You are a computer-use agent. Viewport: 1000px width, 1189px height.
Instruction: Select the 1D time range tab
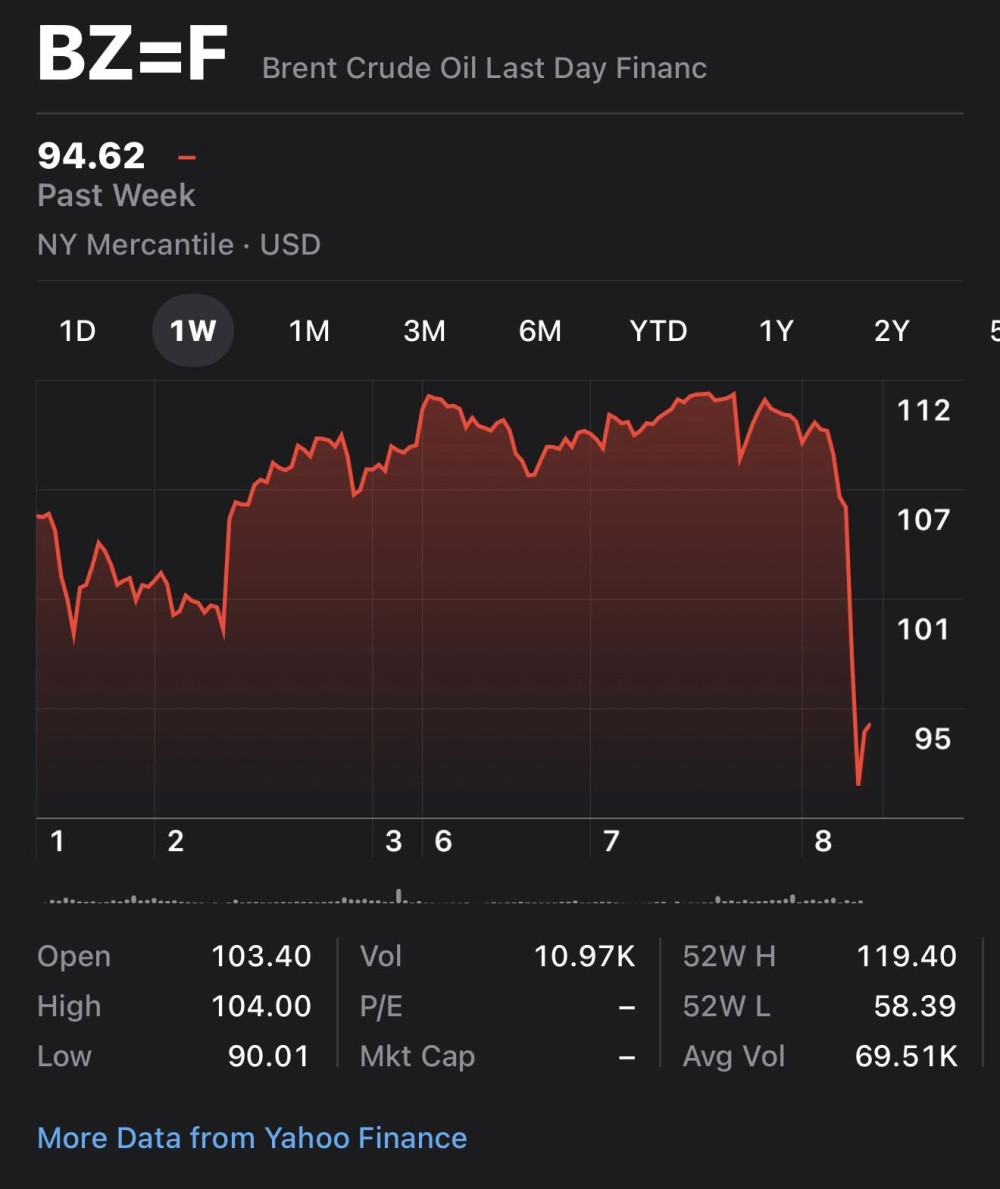[78, 331]
